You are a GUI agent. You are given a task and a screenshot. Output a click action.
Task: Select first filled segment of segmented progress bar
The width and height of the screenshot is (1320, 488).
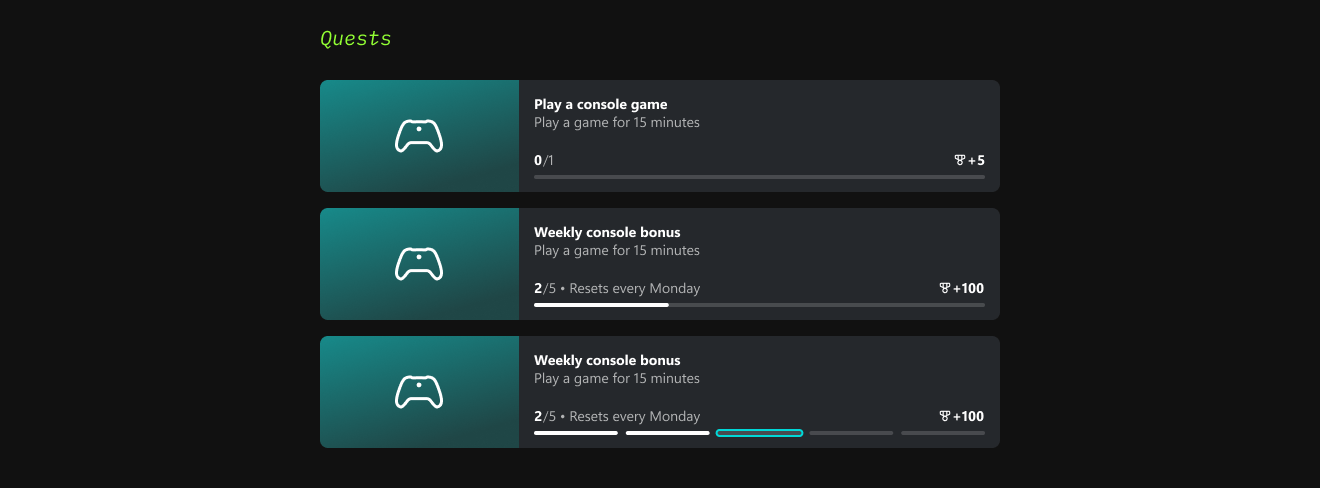[x=576, y=433]
